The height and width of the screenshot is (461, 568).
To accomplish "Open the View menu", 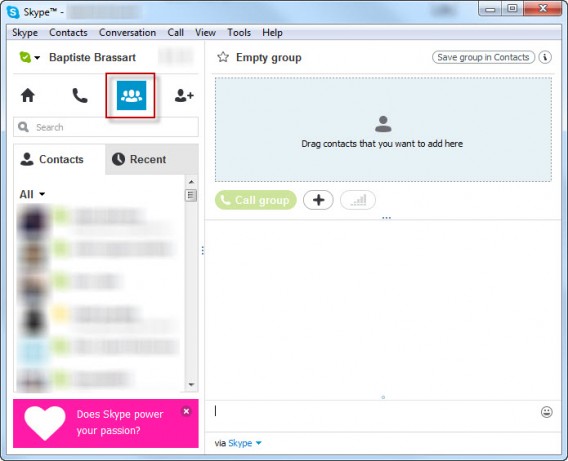I will click(205, 33).
